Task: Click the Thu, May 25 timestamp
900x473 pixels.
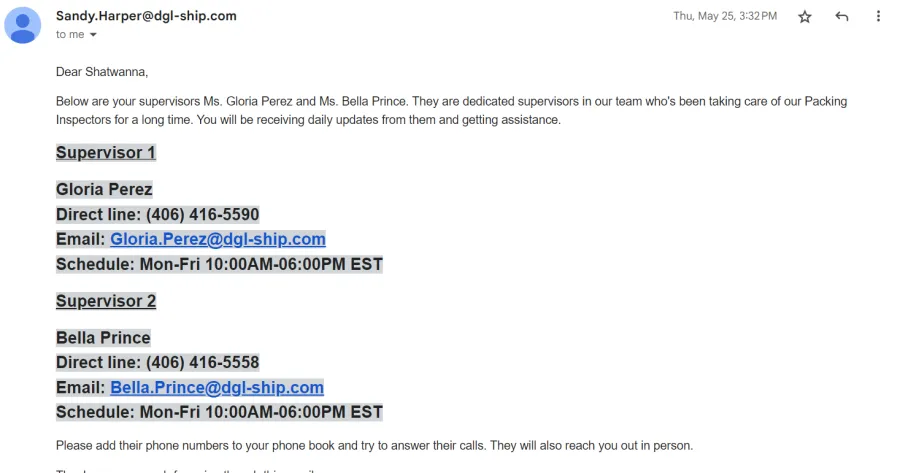Action: point(725,16)
